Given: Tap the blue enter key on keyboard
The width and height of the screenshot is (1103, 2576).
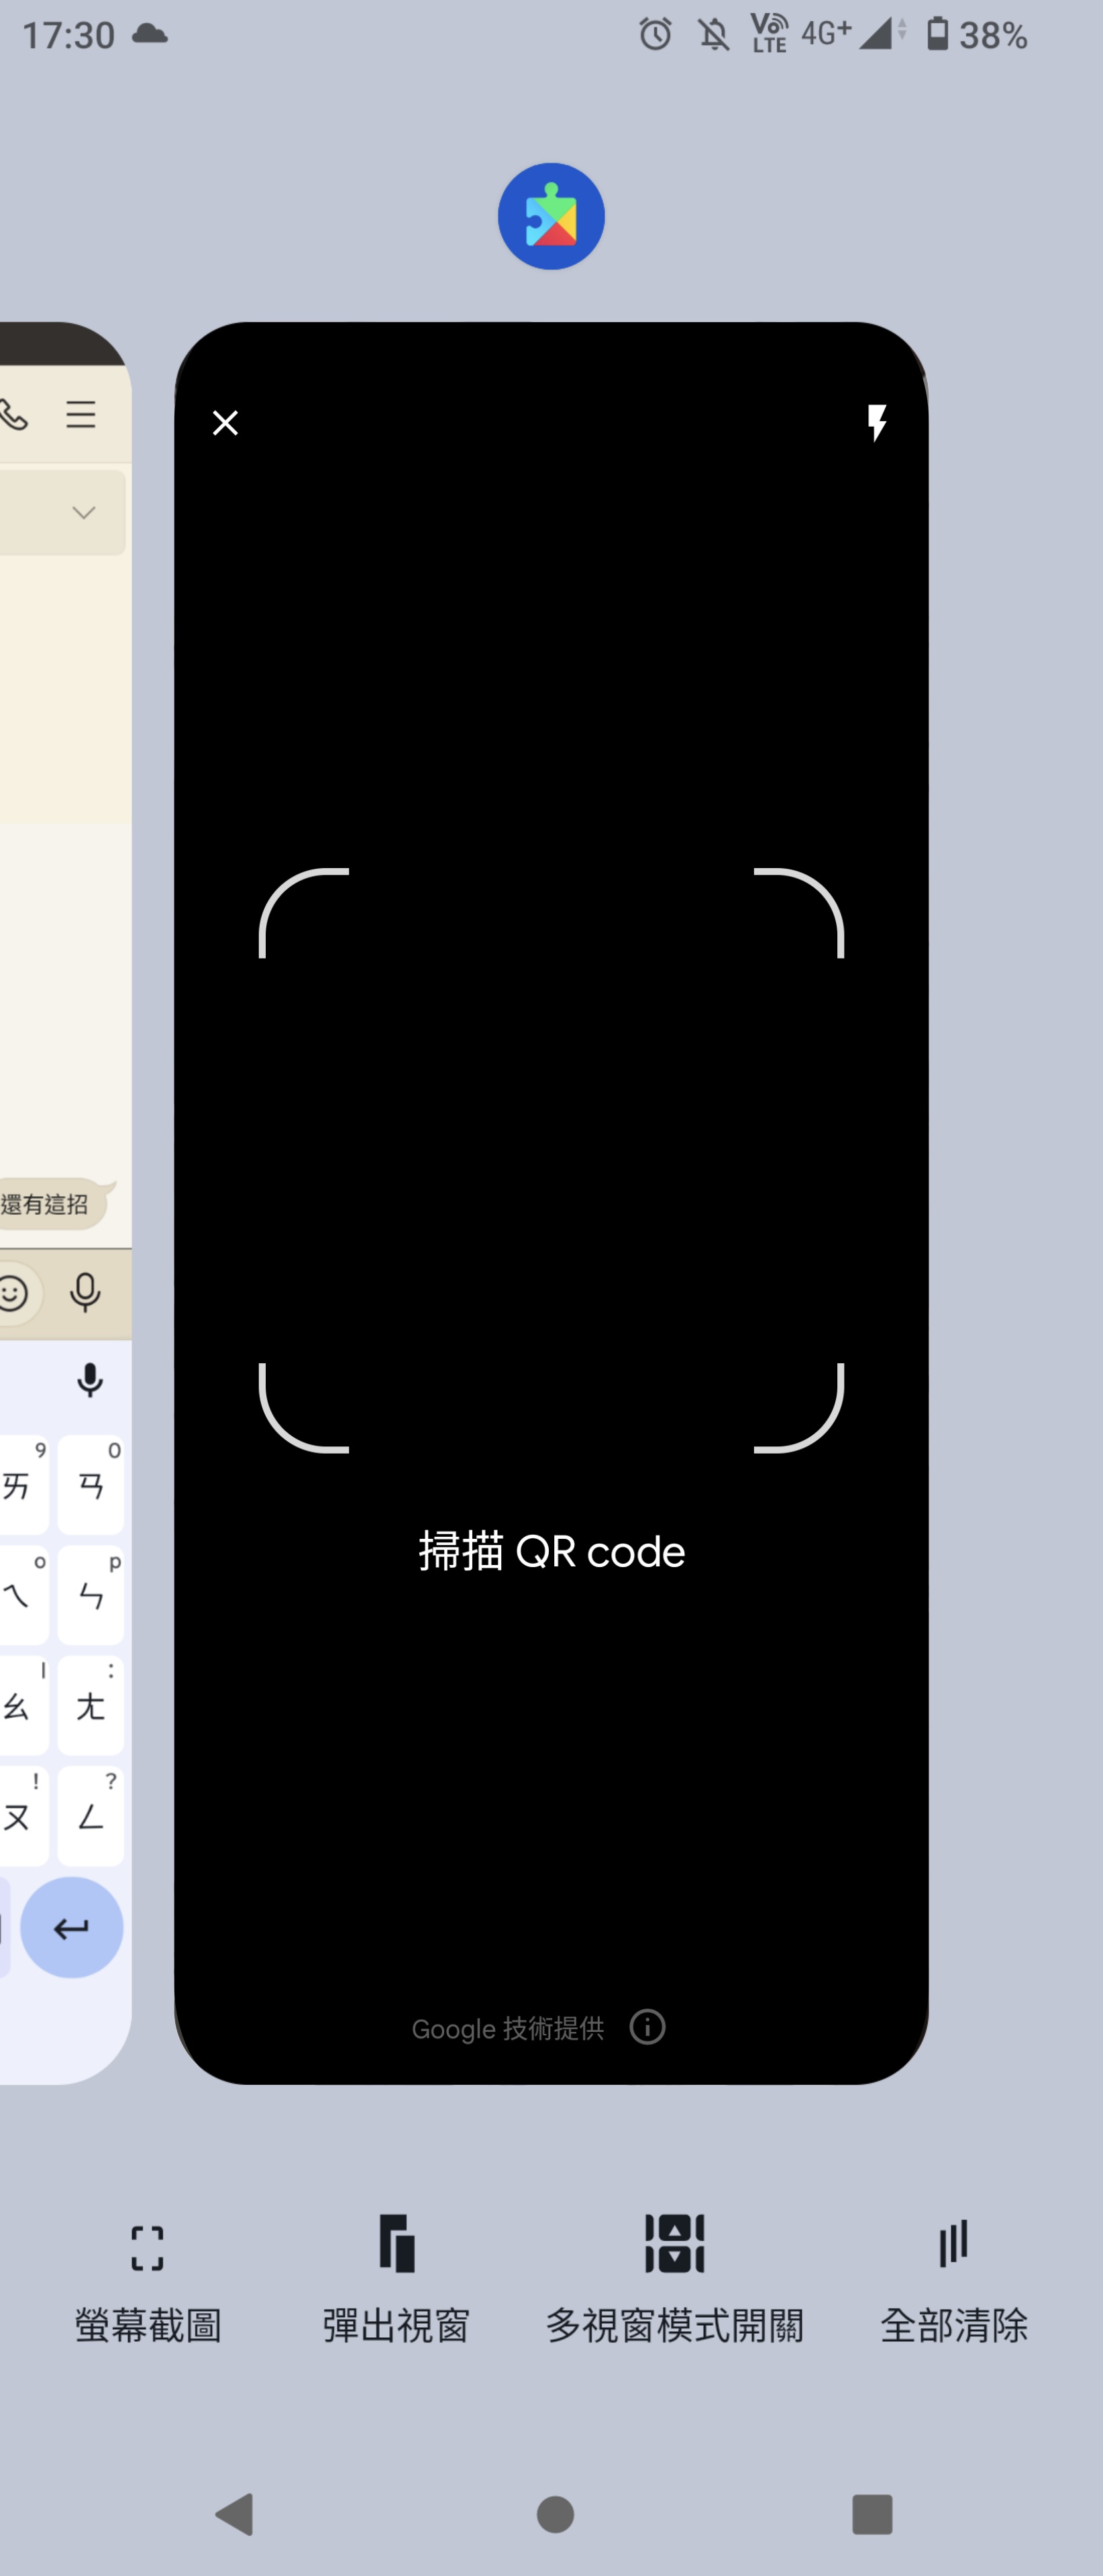Looking at the screenshot, I should (x=72, y=1927).
